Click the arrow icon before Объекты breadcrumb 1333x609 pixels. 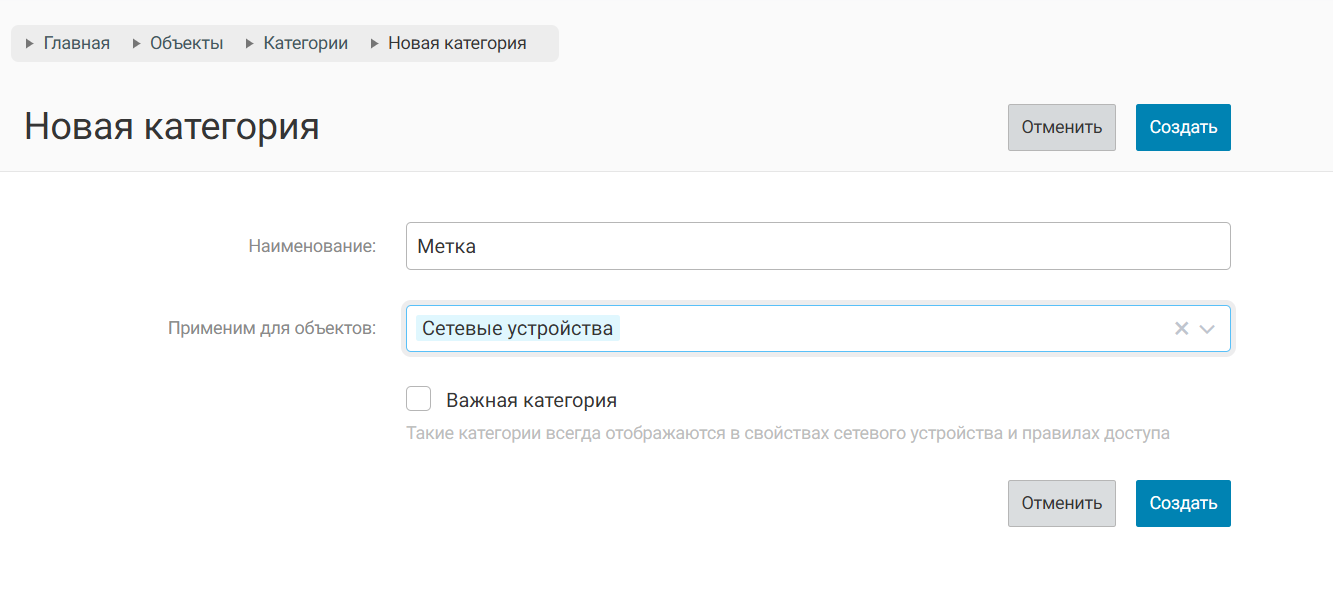pyautogui.click(x=136, y=44)
